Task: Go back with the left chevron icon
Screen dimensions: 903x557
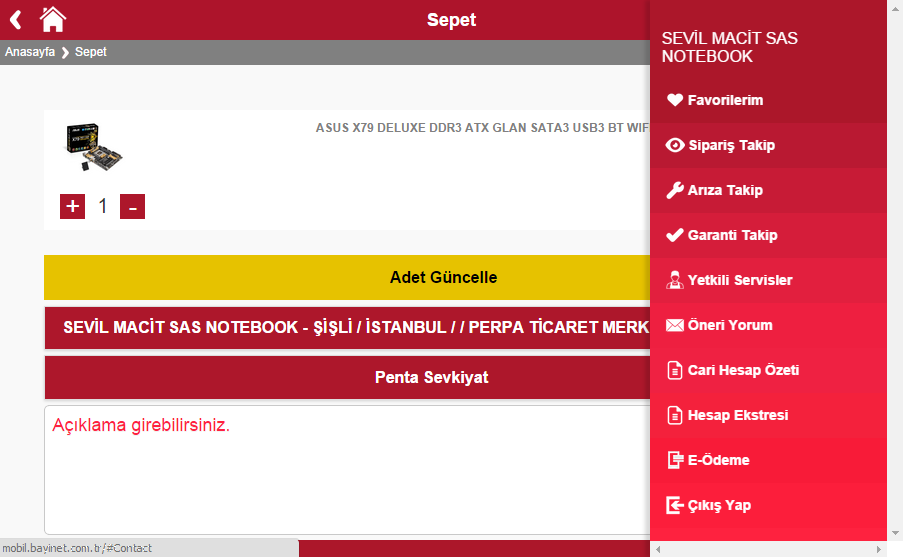Action: tap(16, 20)
